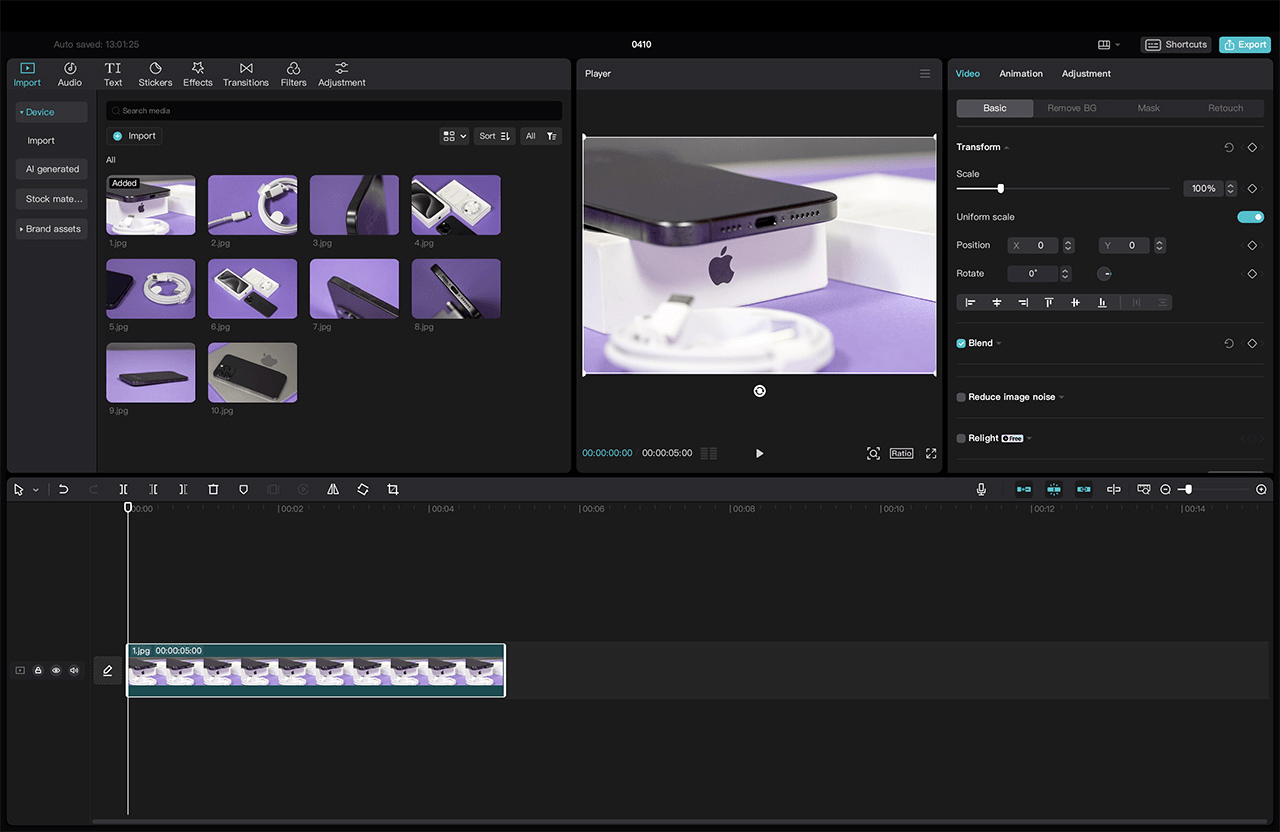
Task: Open the Shortcuts button
Action: (1176, 45)
